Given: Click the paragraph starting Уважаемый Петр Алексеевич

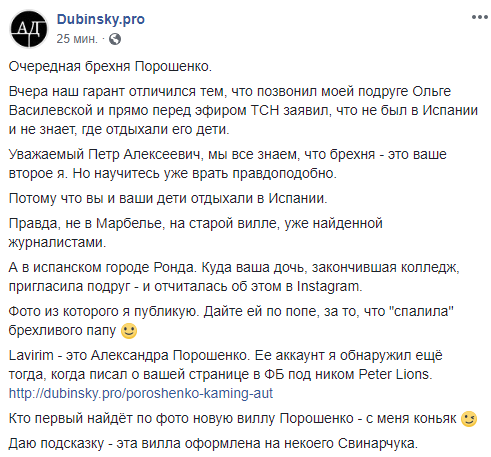Looking at the screenshot, I should [228, 164].
